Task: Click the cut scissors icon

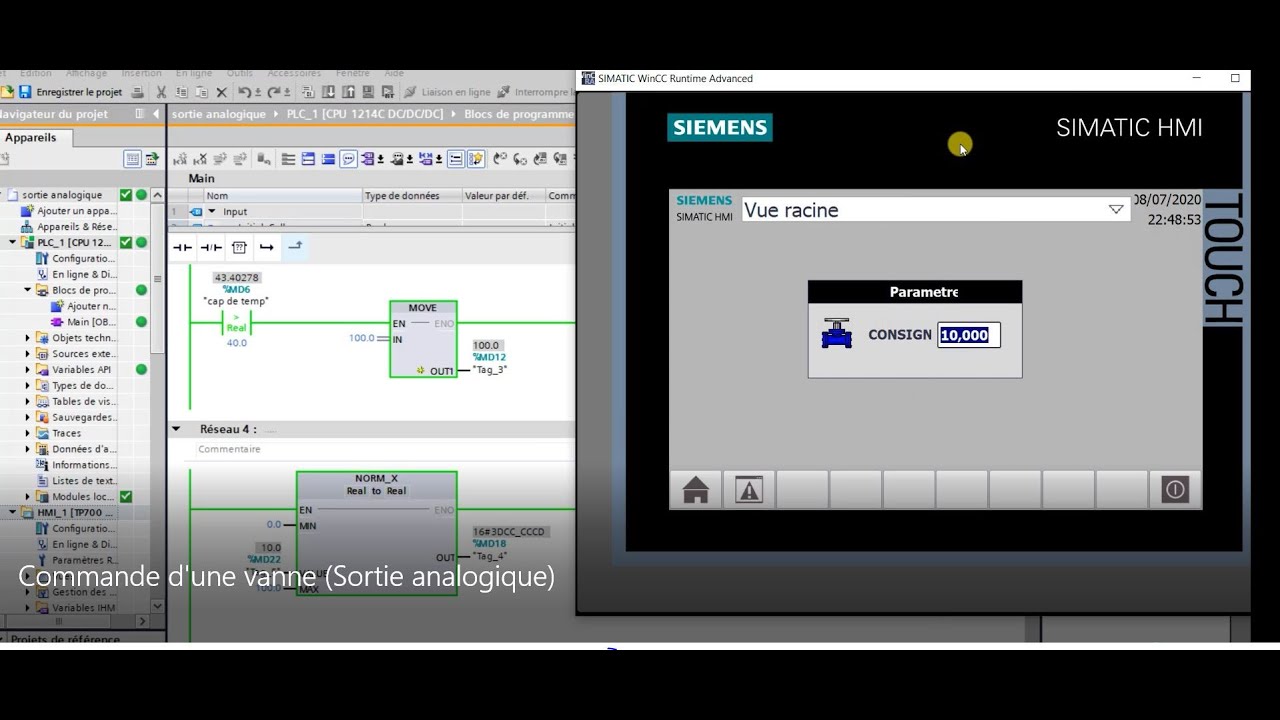Action: tap(161, 92)
